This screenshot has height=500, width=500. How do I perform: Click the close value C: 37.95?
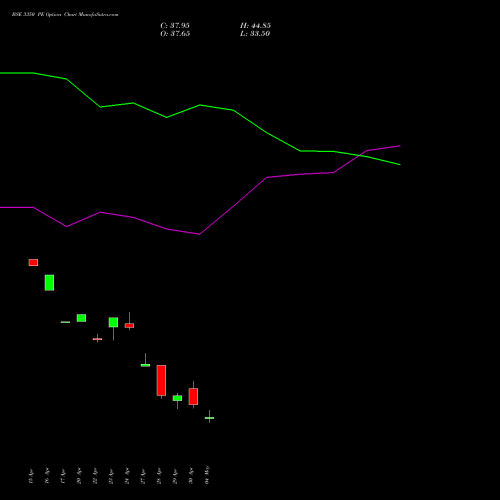click(x=175, y=26)
